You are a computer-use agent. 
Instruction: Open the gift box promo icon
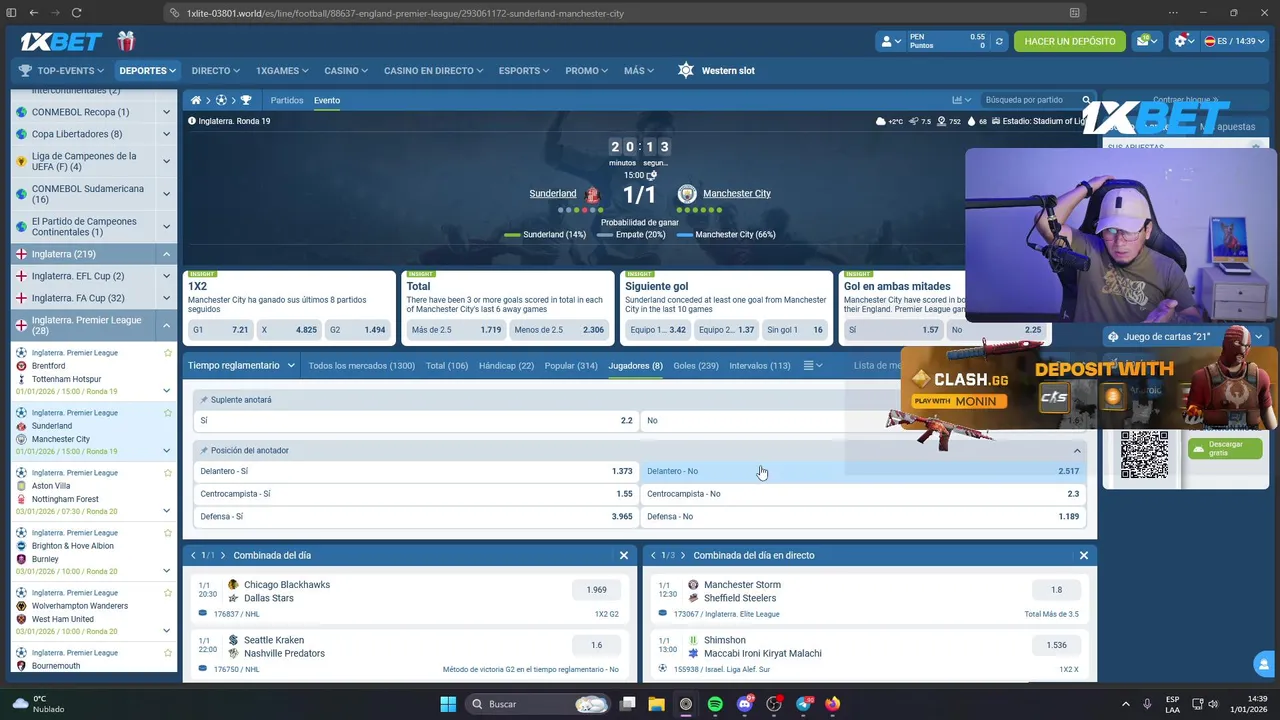point(125,41)
